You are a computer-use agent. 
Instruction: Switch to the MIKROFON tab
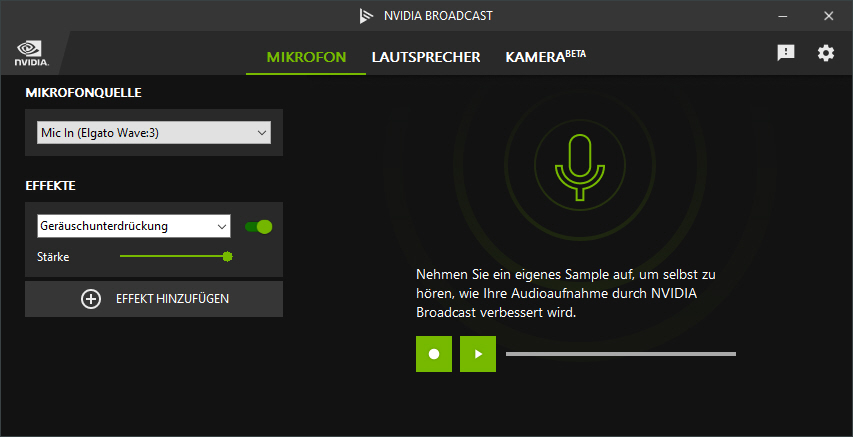pyautogui.click(x=306, y=57)
